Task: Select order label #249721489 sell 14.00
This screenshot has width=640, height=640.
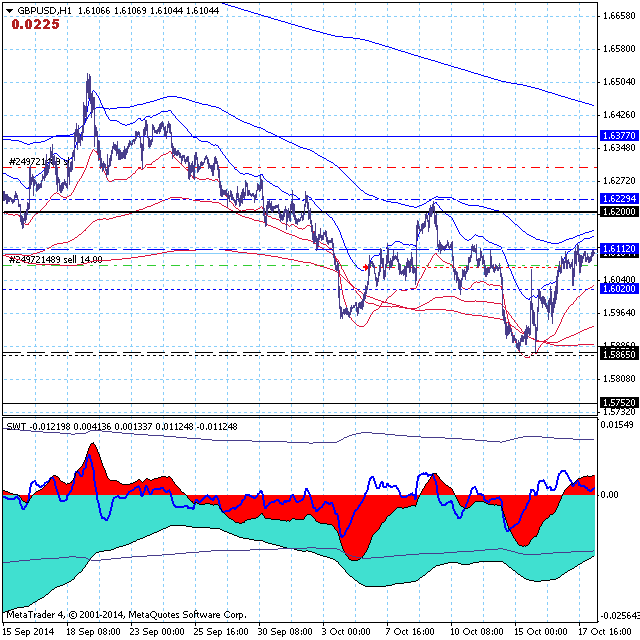Action: pyautogui.click(x=56, y=260)
